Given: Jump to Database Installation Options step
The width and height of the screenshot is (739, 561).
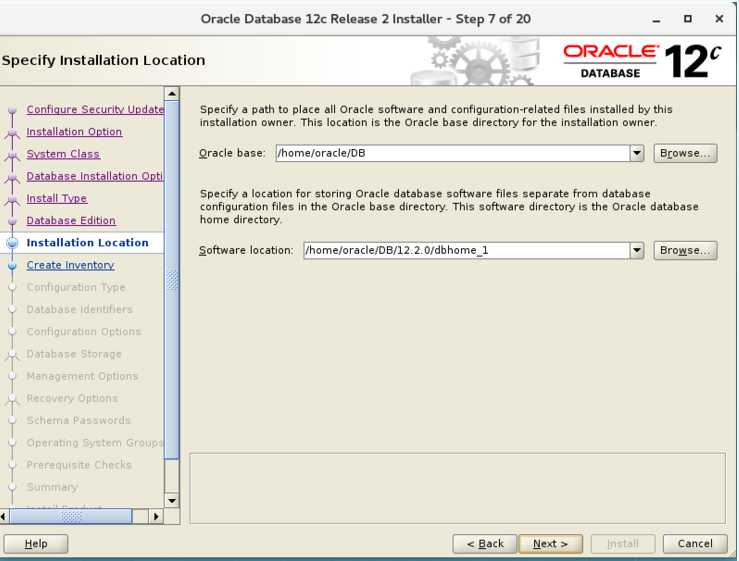Looking at the screenshot, I should click(x=95, y=176).
